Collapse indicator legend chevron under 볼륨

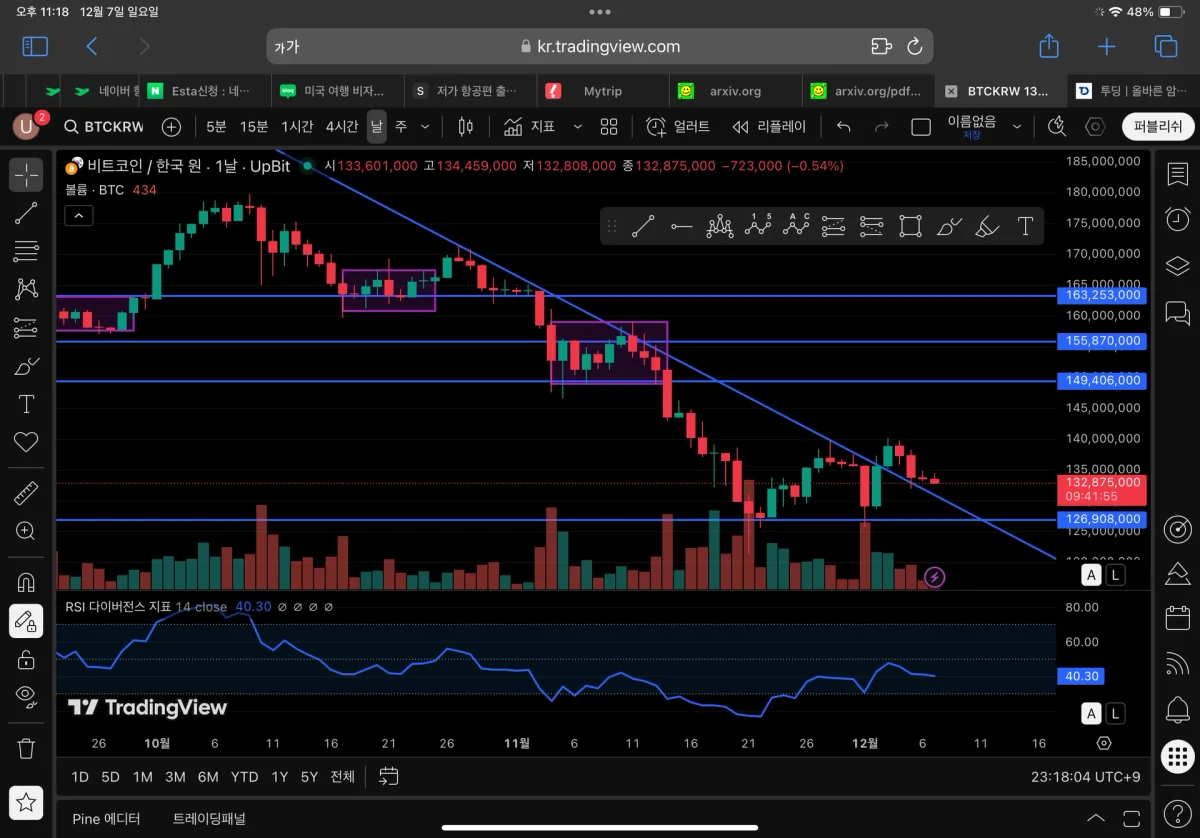pos(79,215)
